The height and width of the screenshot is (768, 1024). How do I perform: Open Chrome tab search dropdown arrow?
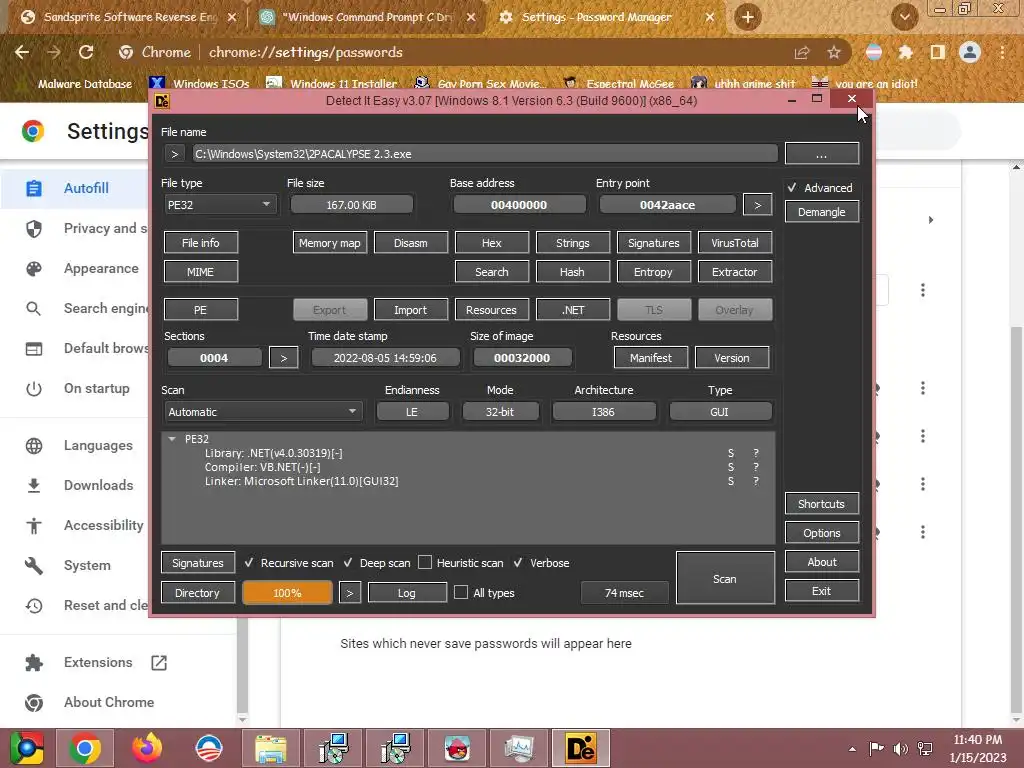pos(904,17)
